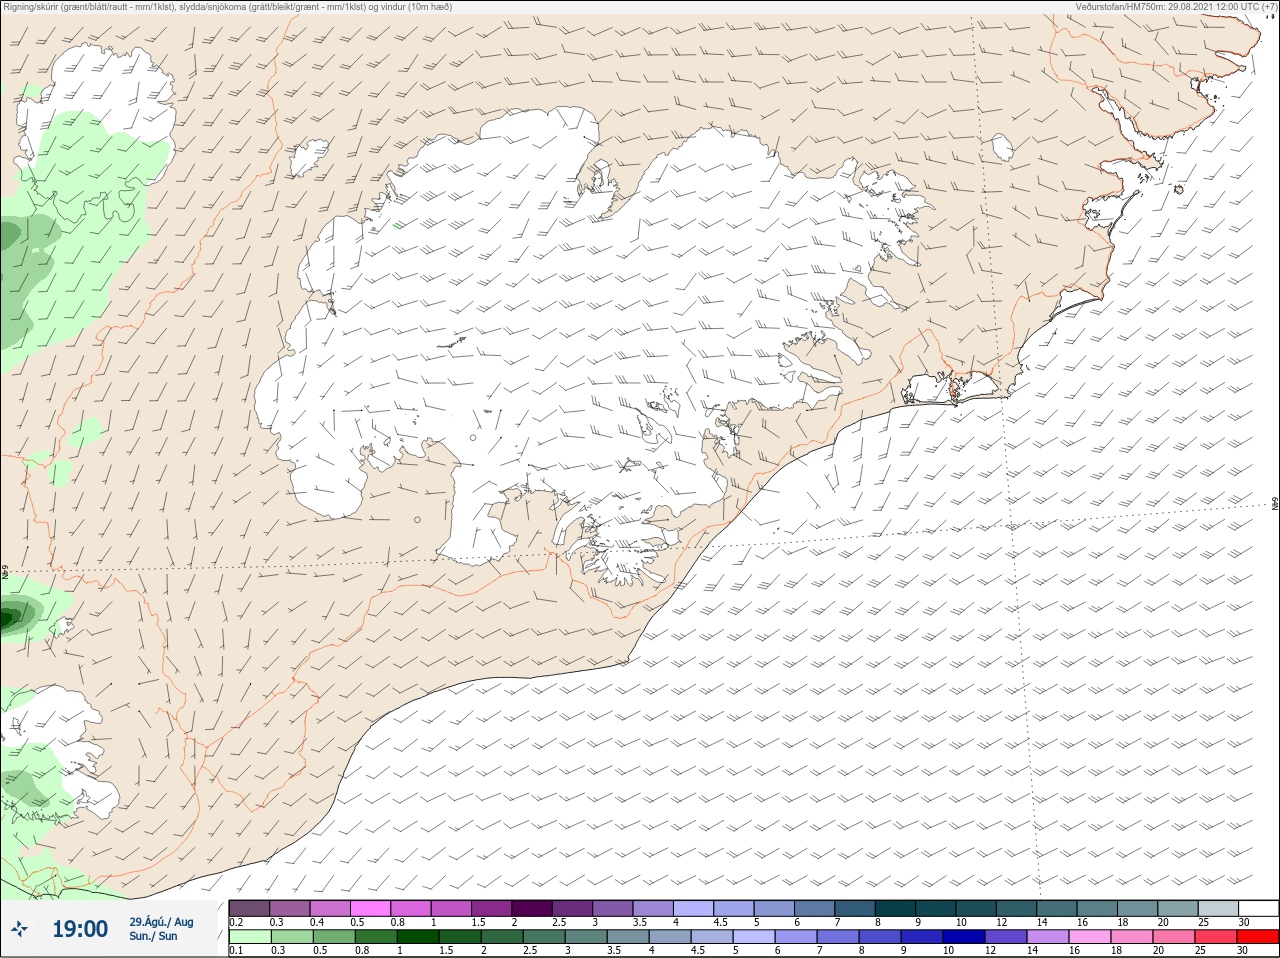Pick the 6 swatch in upper legend row
Viewport: 1280px width, 958px height.
point(814,908)
